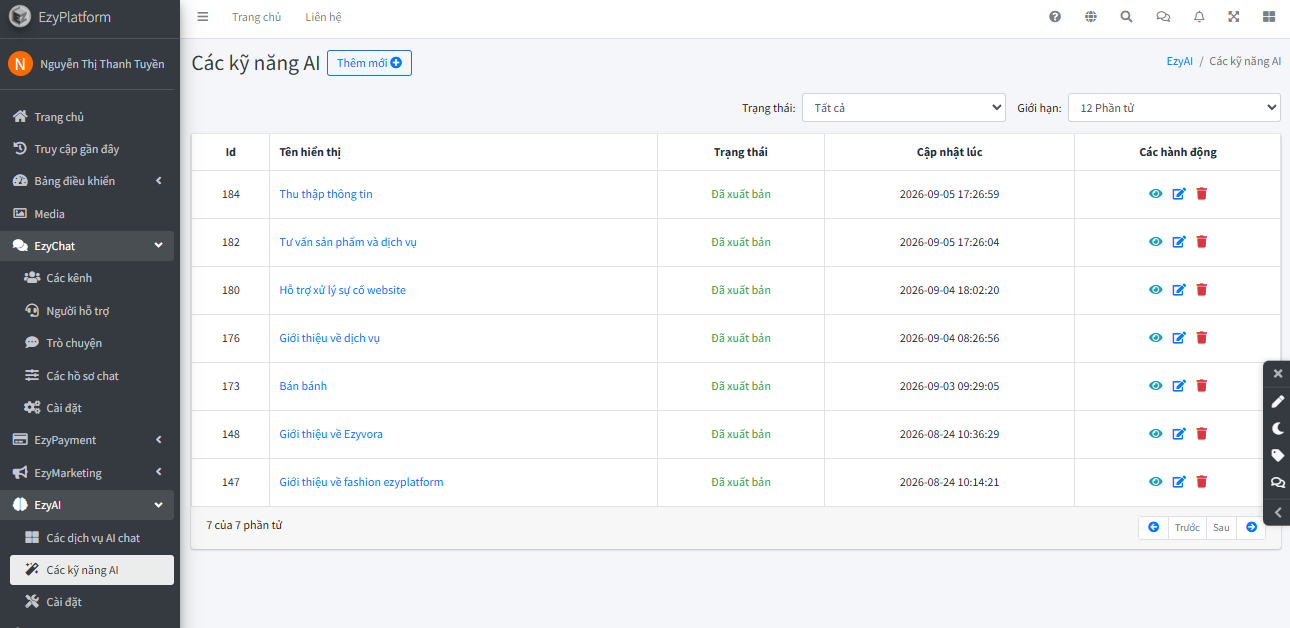Open the 'Giới hạn' dropdown showing 12 Phần tử

1174,107
